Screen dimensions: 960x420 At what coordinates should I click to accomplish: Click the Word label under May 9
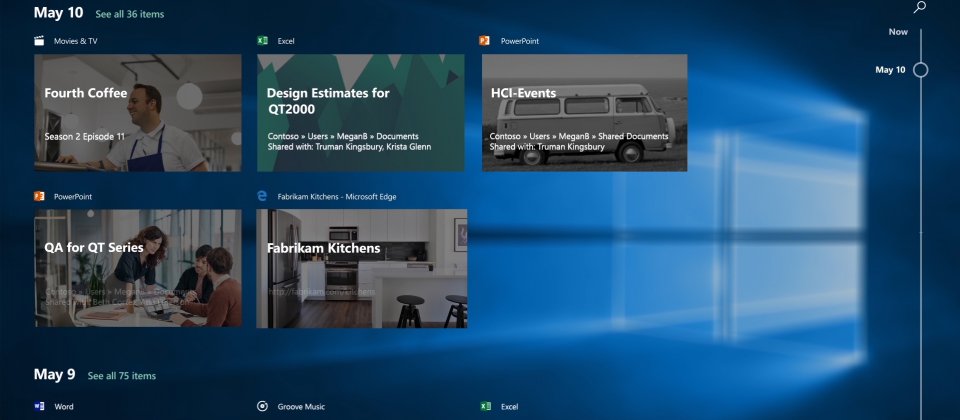64,407
